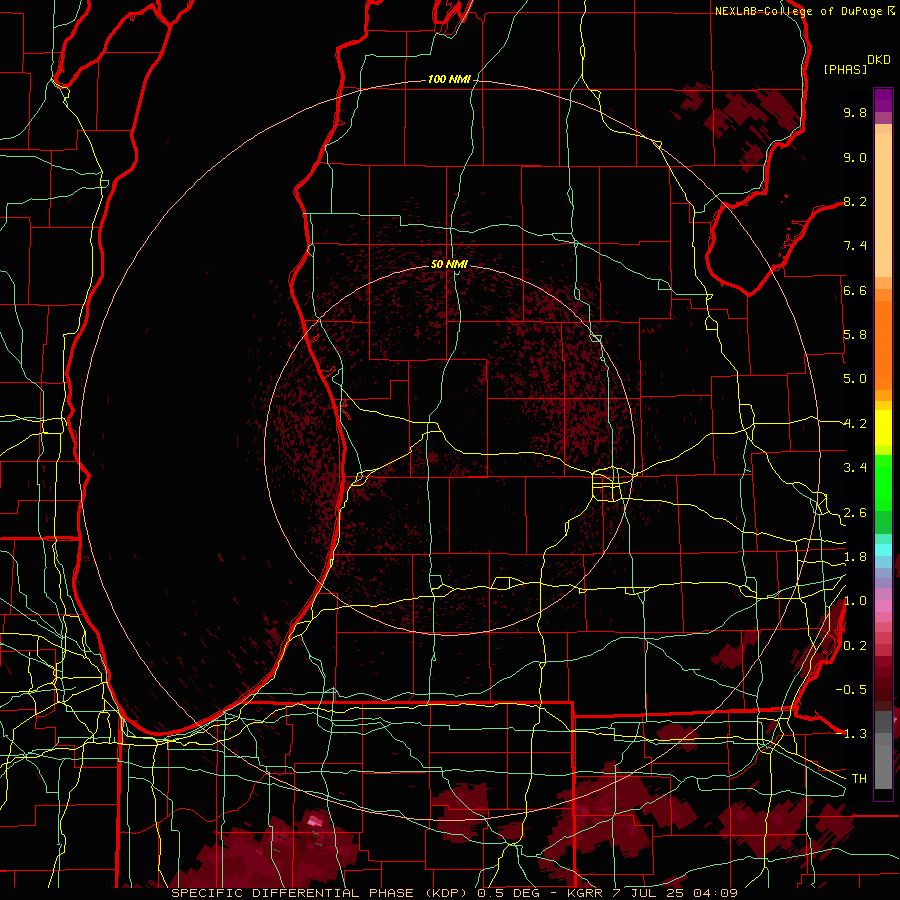Click the 8.2 value on the scale

[855, 201]
